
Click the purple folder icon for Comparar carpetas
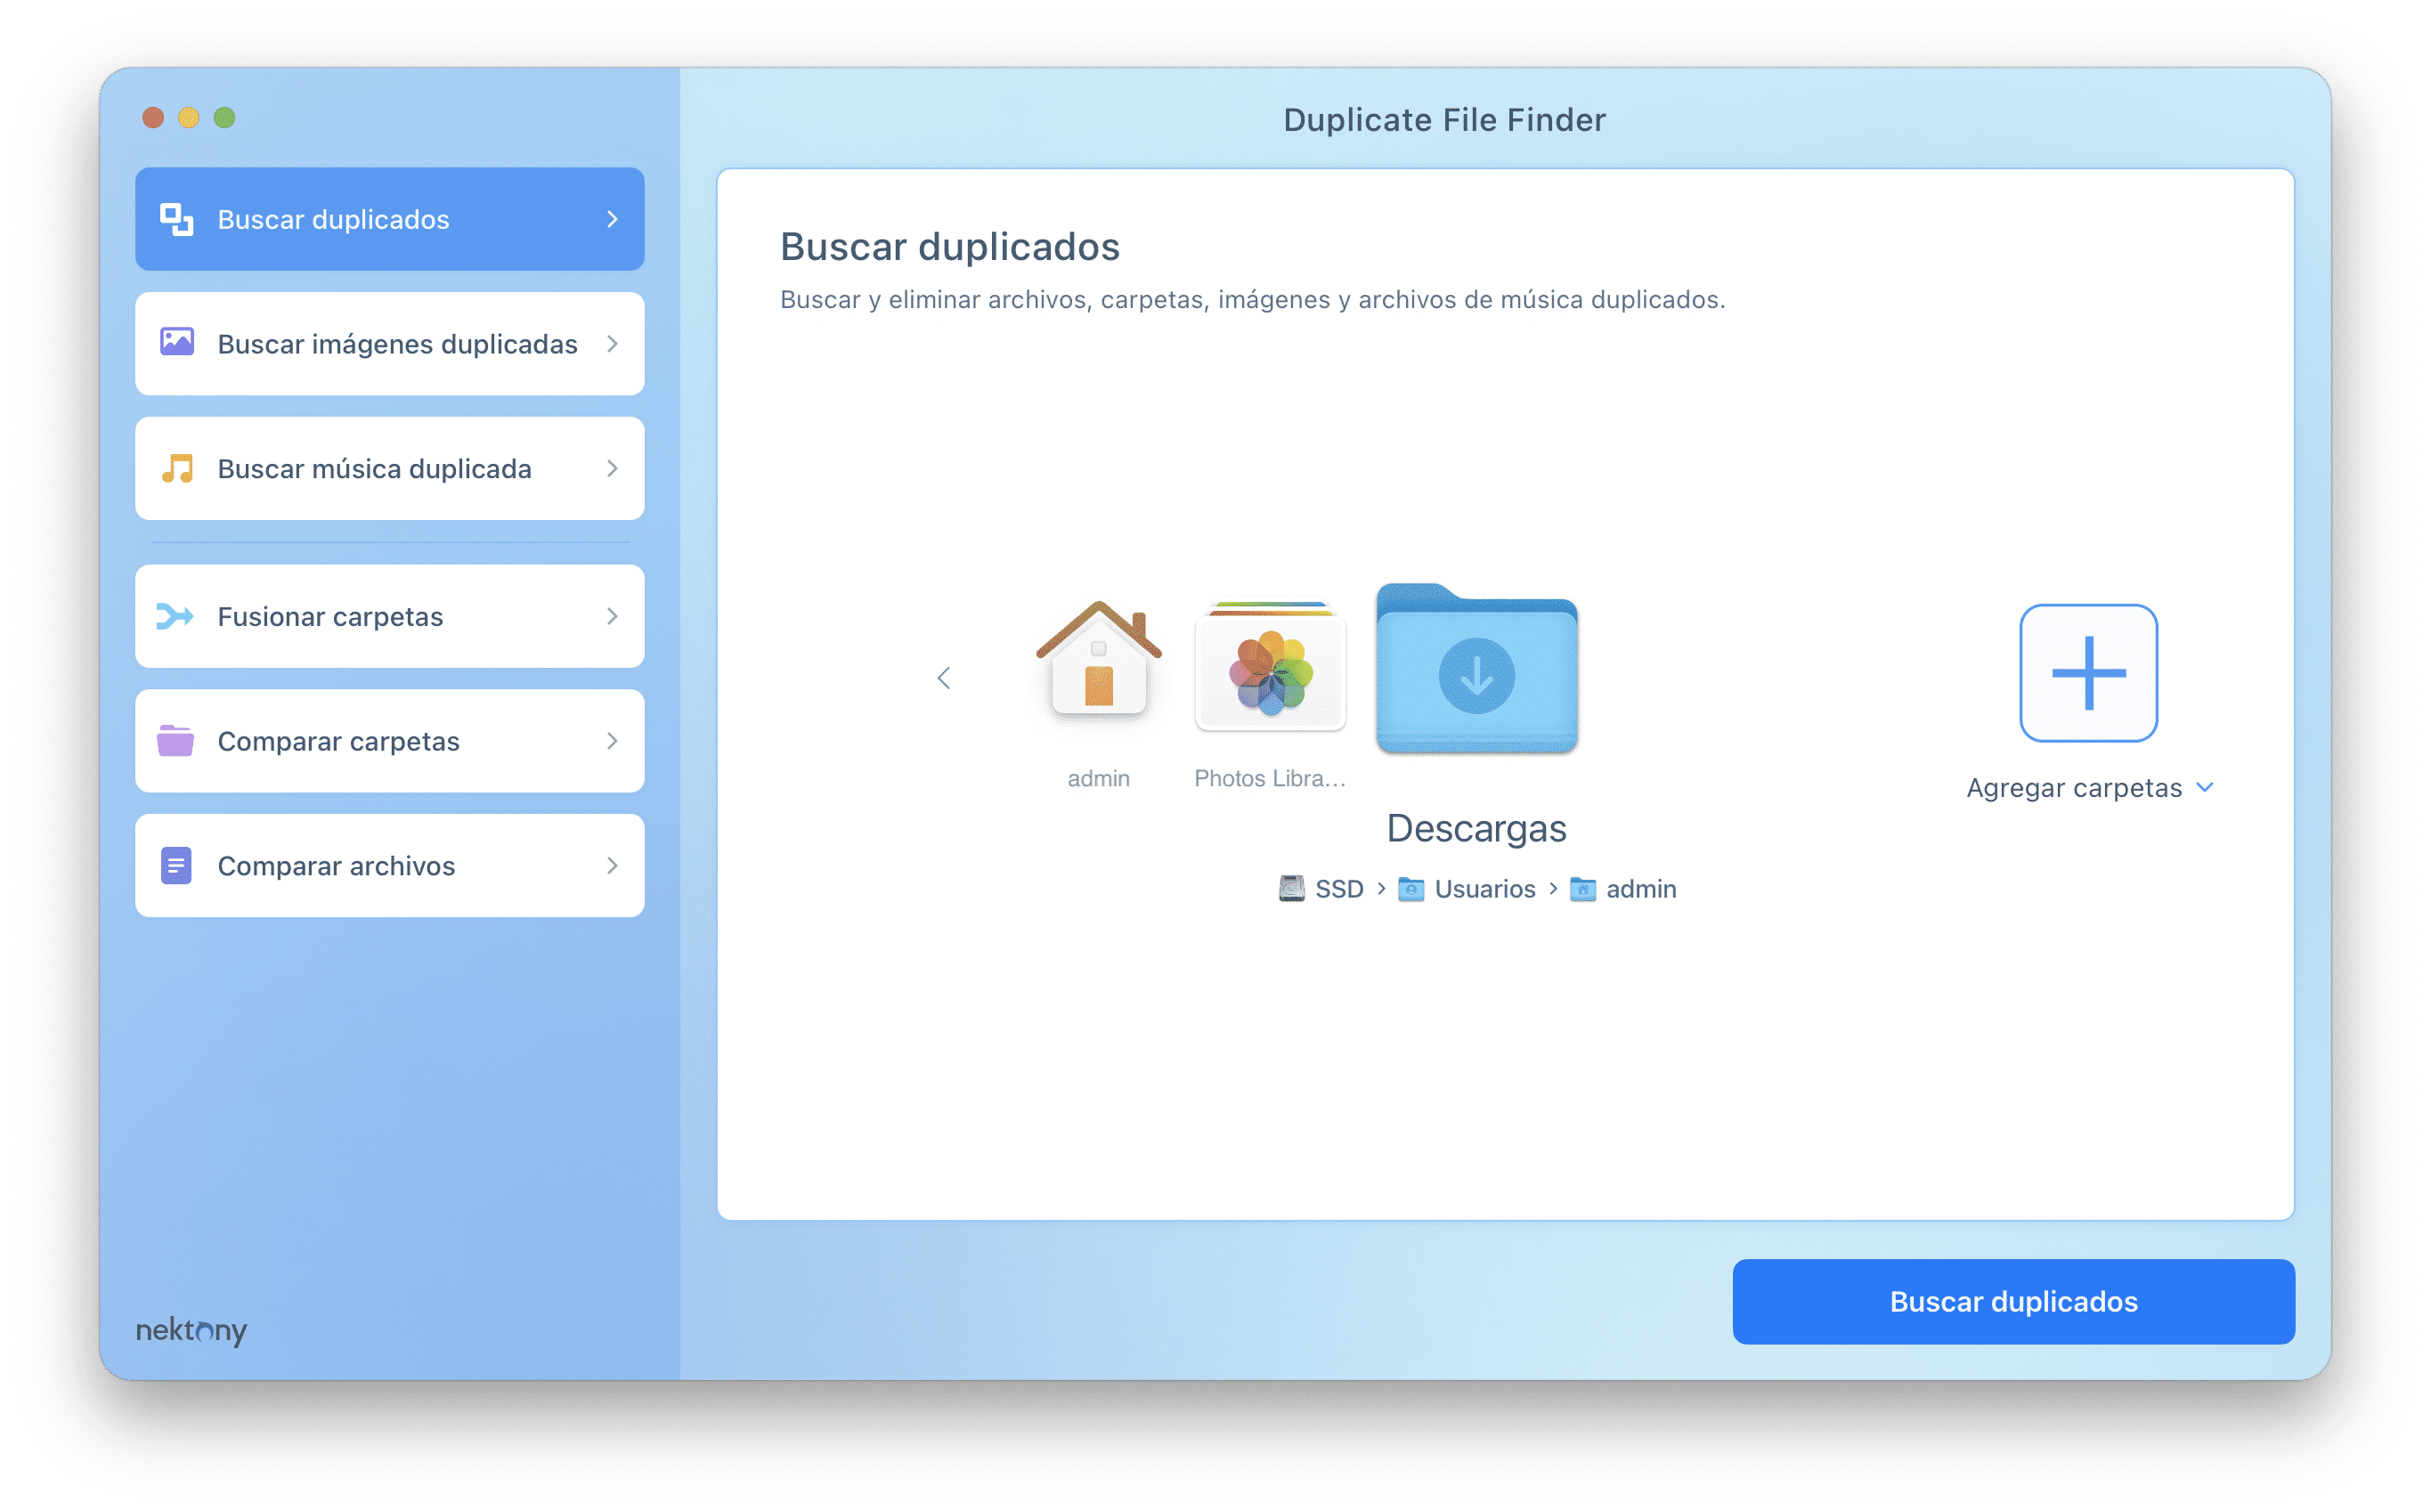176,741
